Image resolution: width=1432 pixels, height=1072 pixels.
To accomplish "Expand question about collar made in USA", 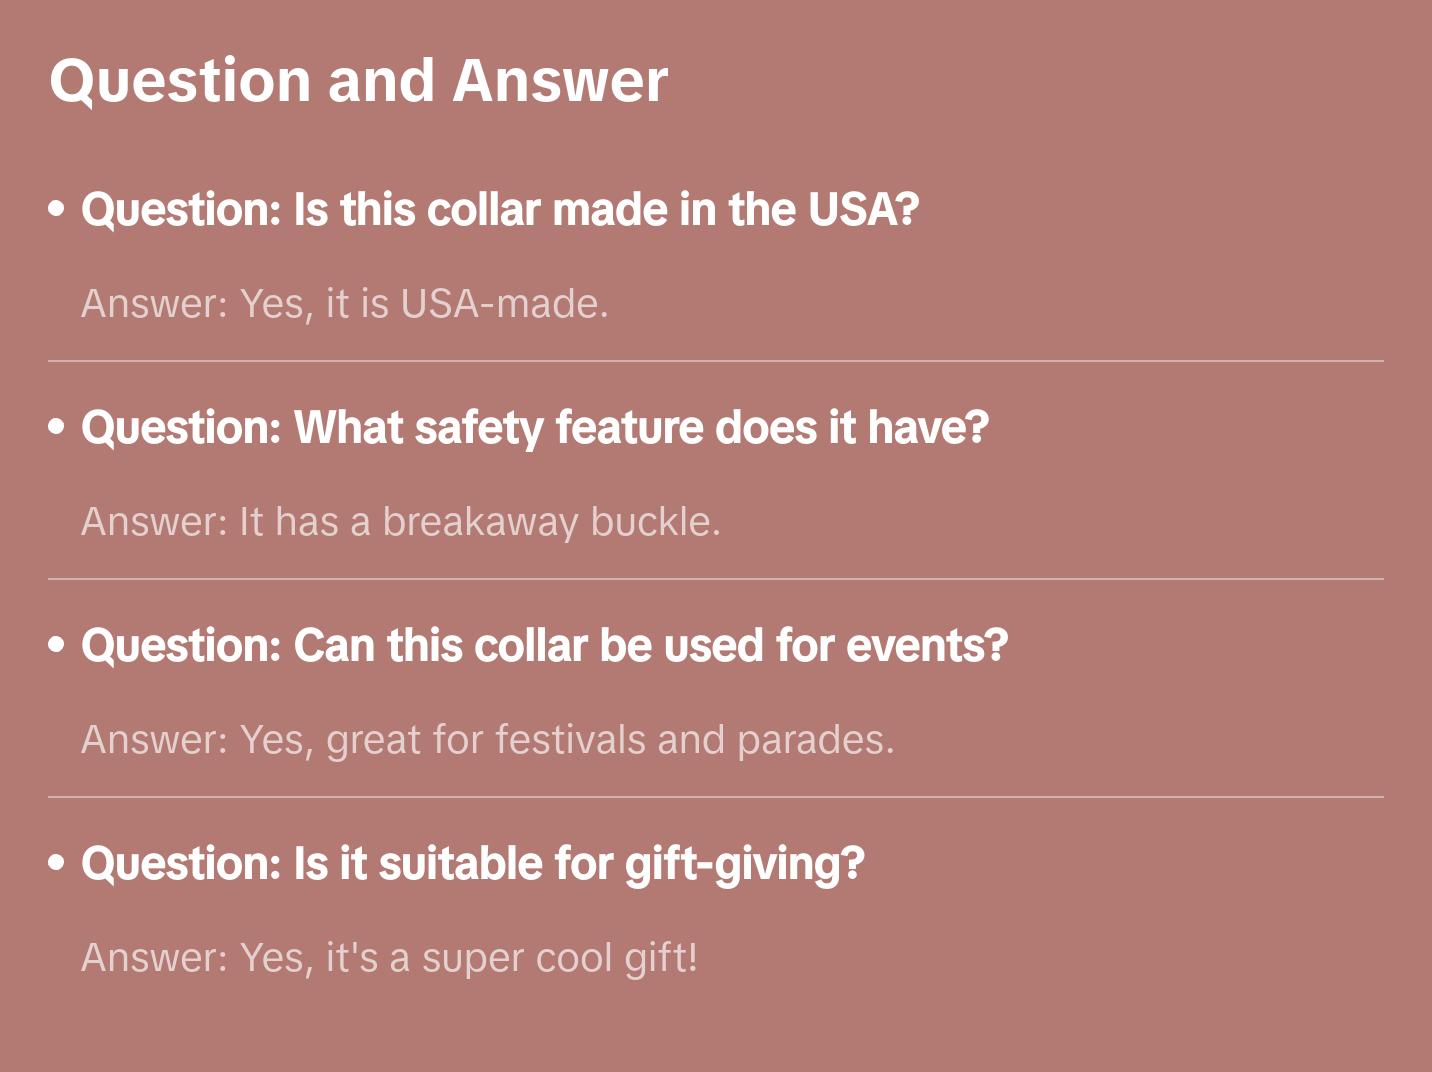I will pos(500,210).
